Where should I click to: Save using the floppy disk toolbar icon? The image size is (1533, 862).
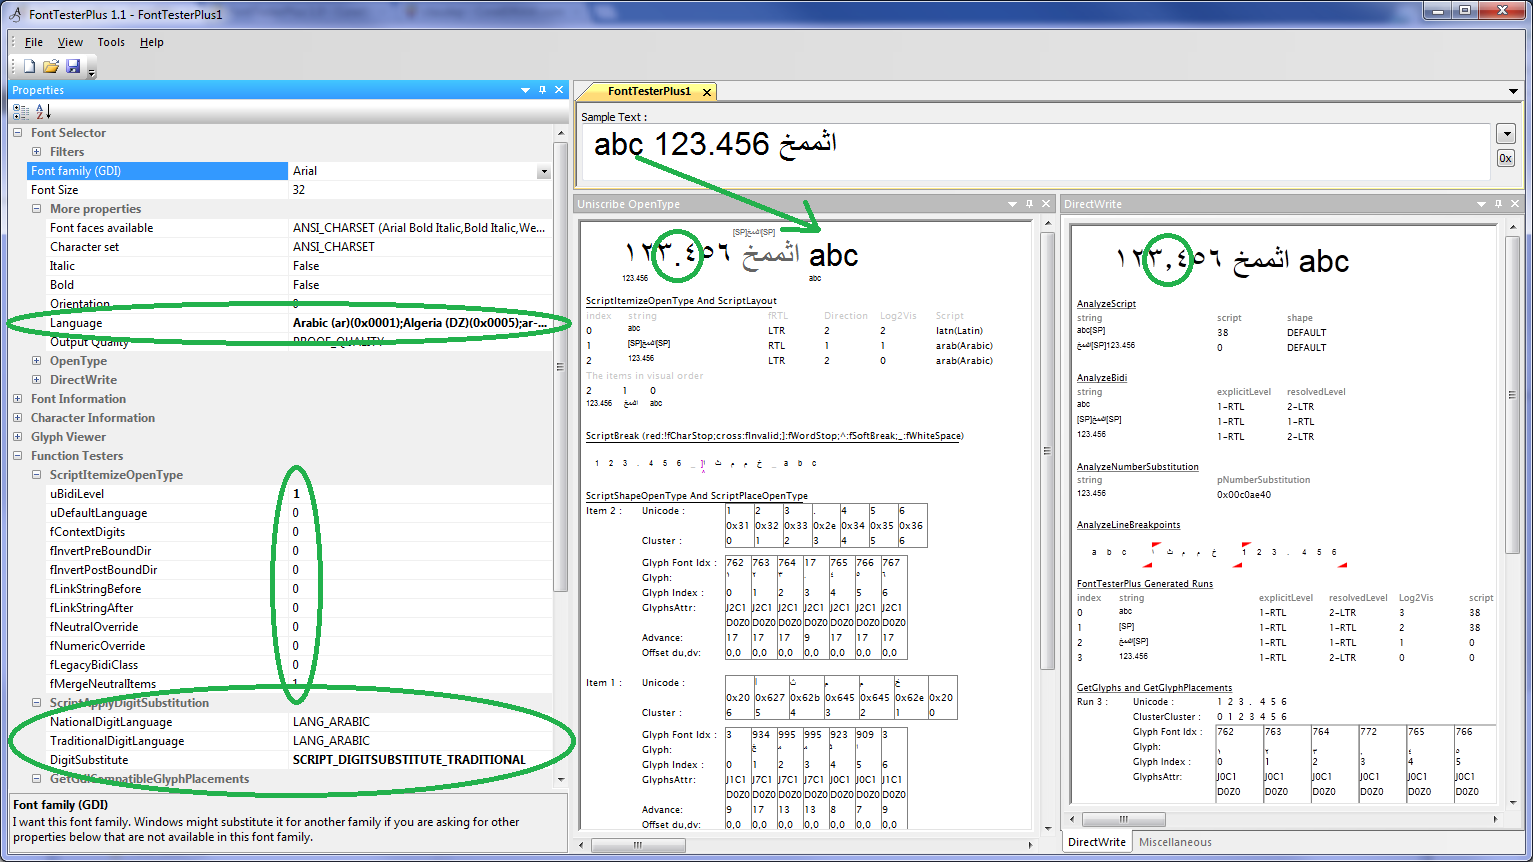point(73,66)
